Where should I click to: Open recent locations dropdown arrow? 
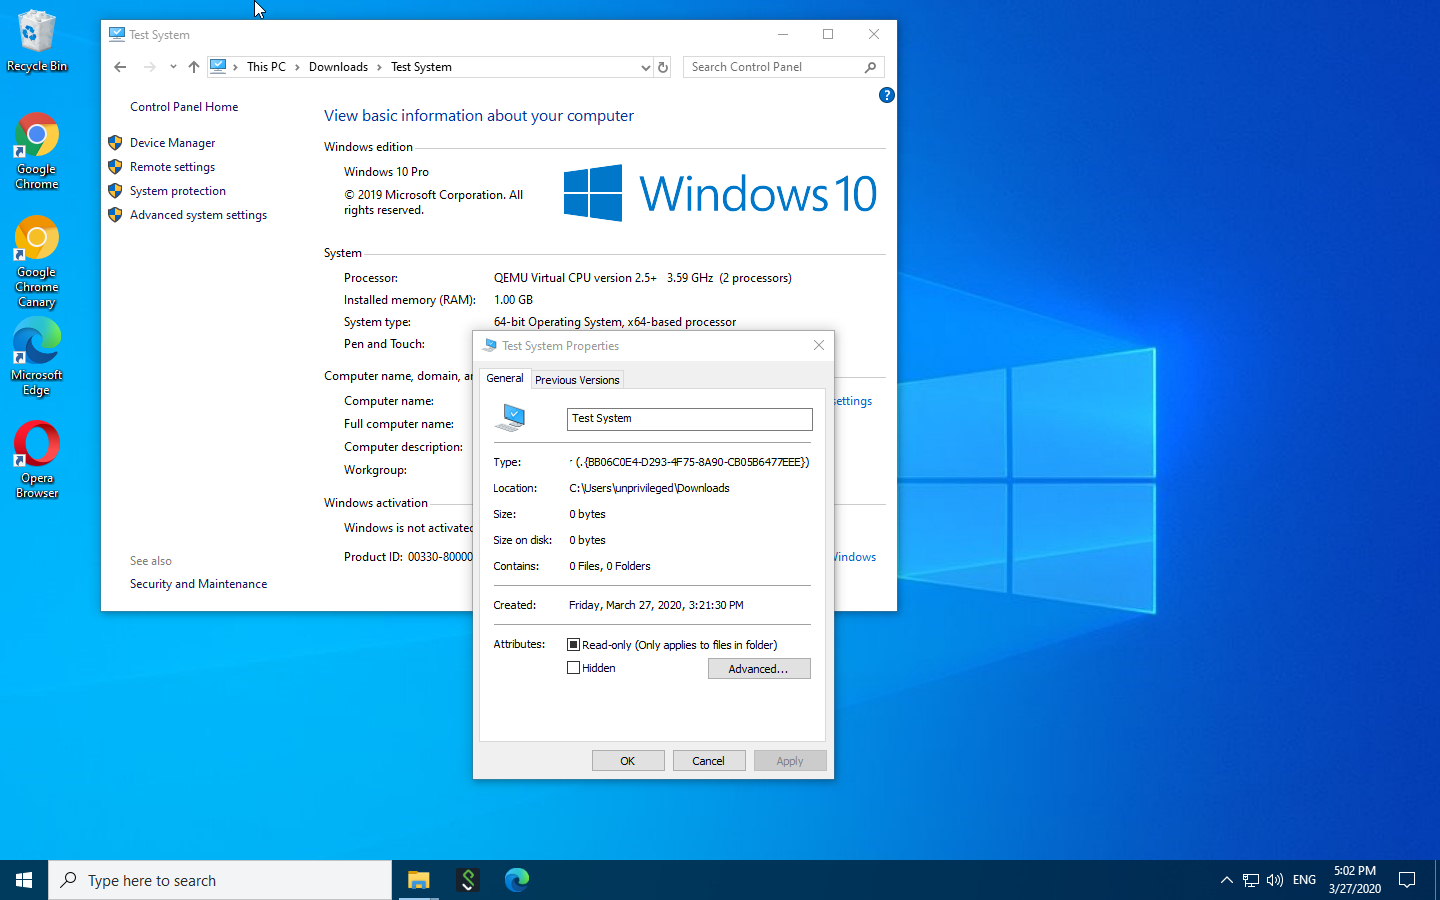click(173, 67)
